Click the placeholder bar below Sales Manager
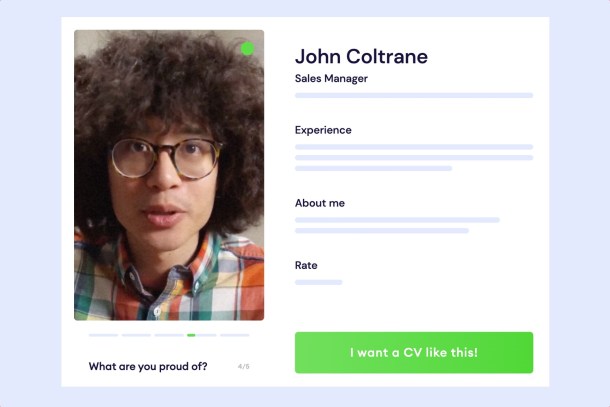The image size is (610, 407). 414,95
